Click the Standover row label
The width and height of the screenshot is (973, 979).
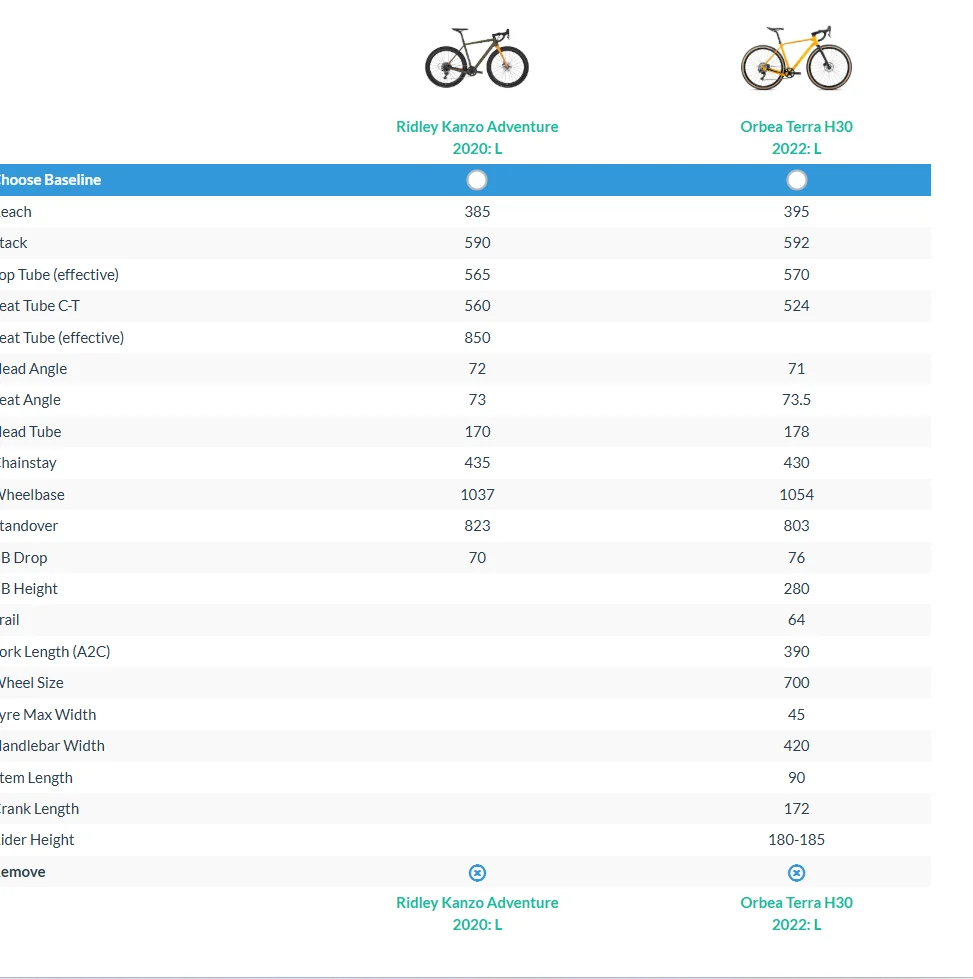29,526
